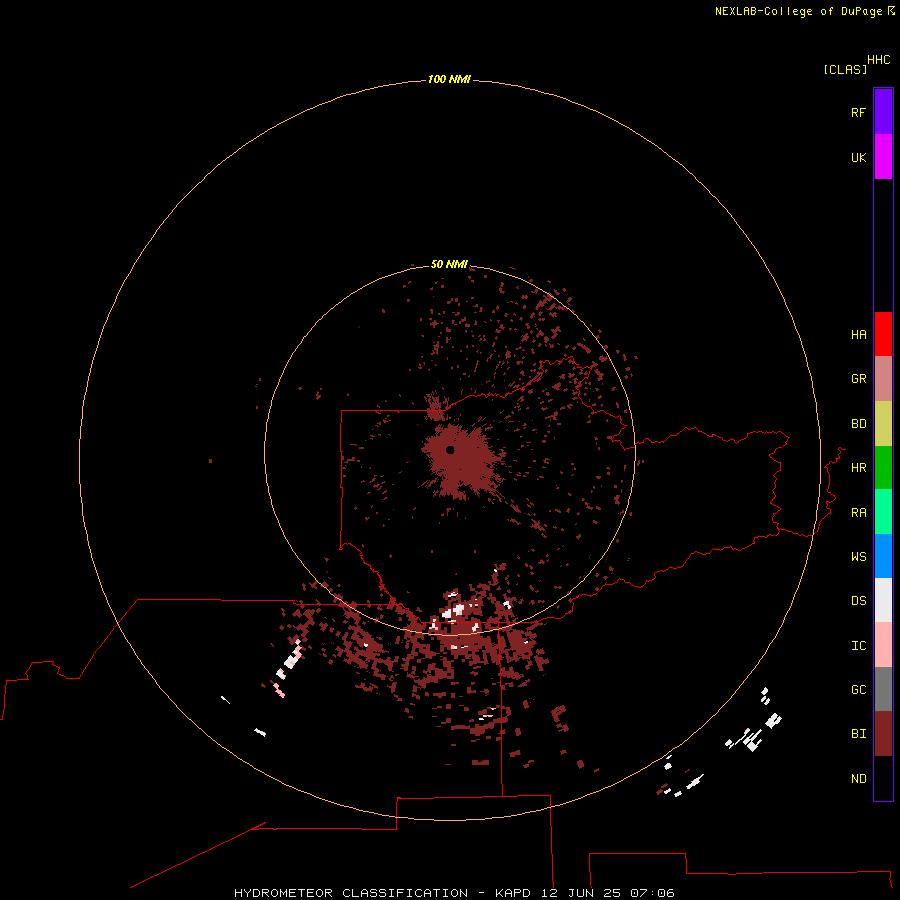This screenshot has width=900, height=900.
Task: Click the RF legend label
Action: 858,112
